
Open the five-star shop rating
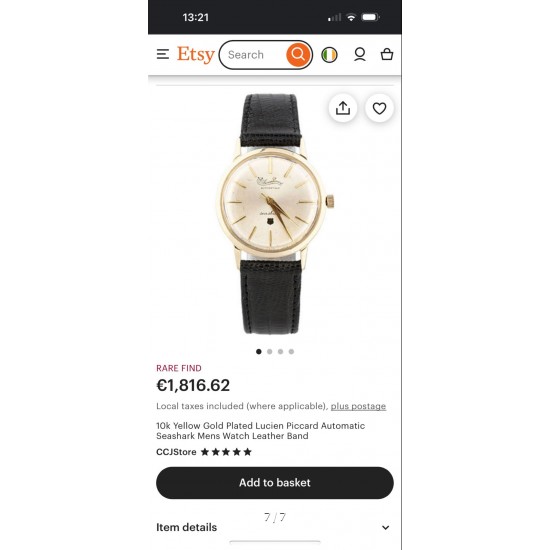coord(226,452)
